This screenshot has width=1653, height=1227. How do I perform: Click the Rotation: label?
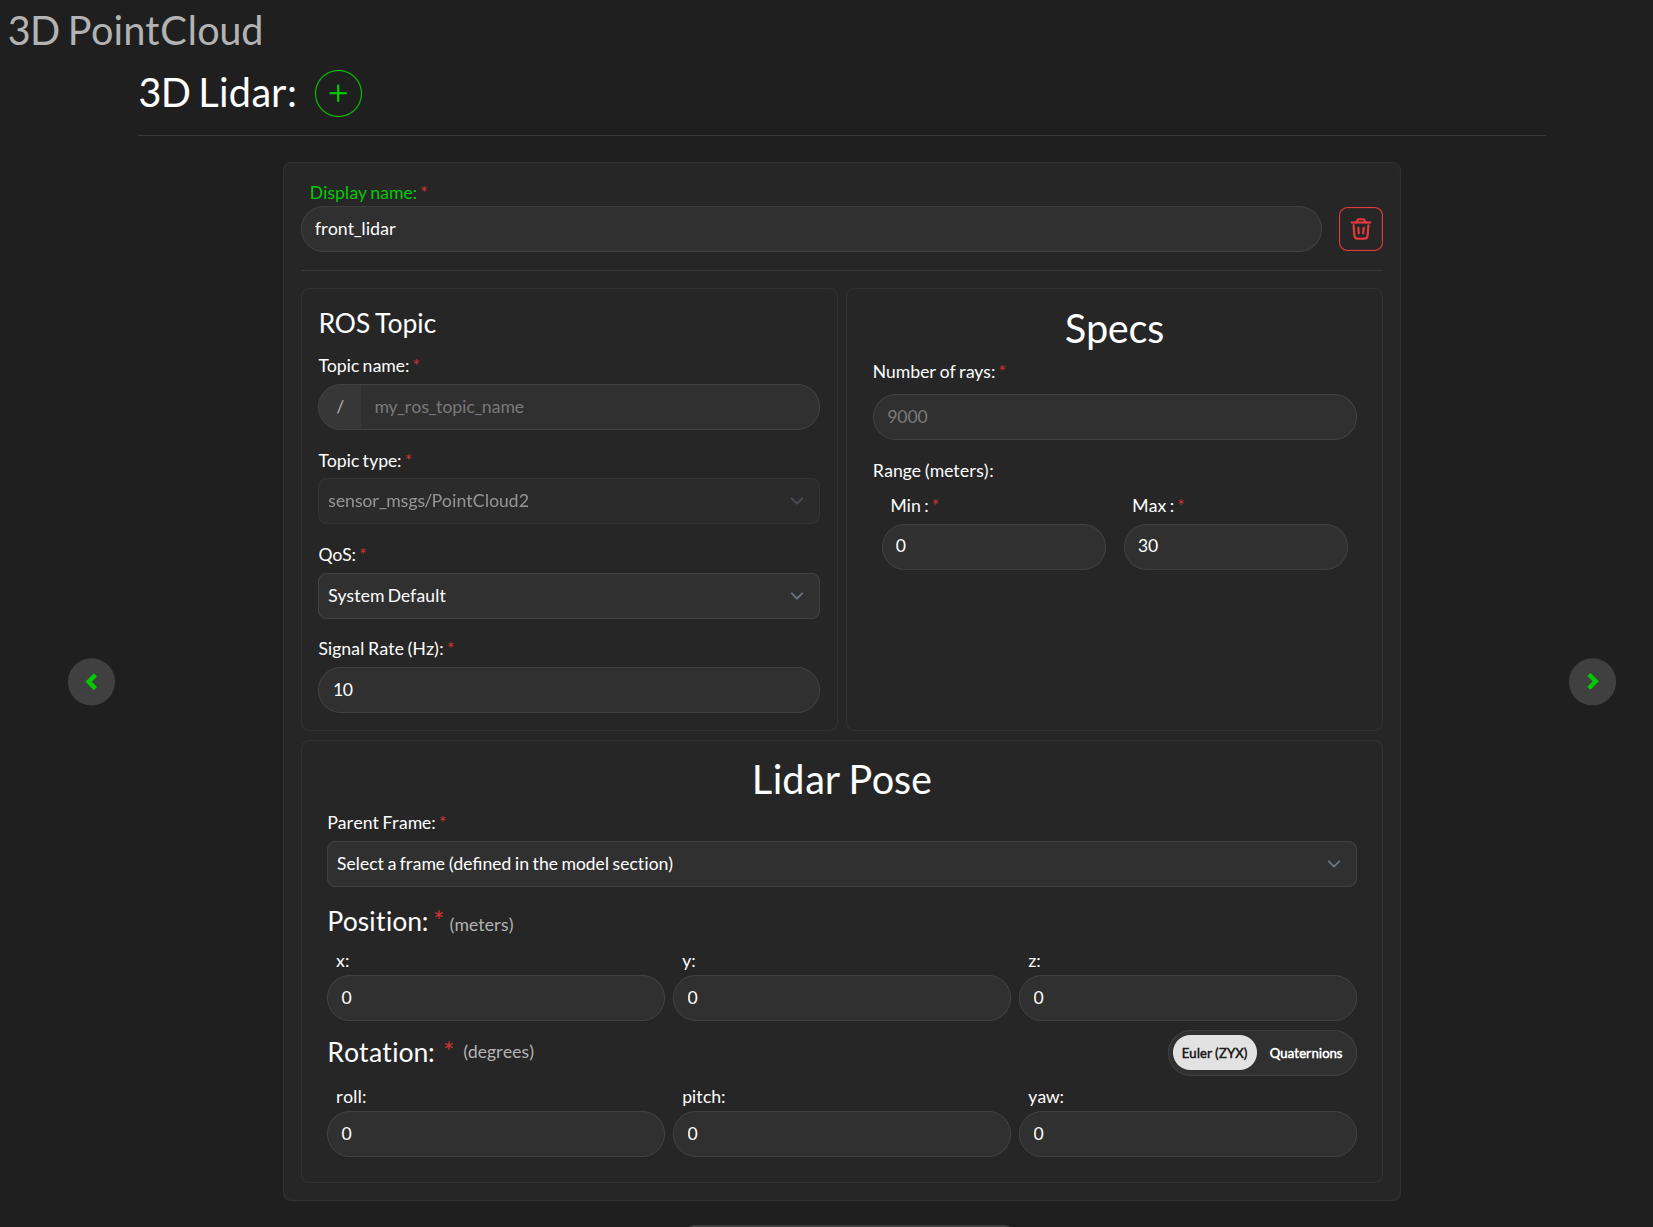[x=381, y=1053]
